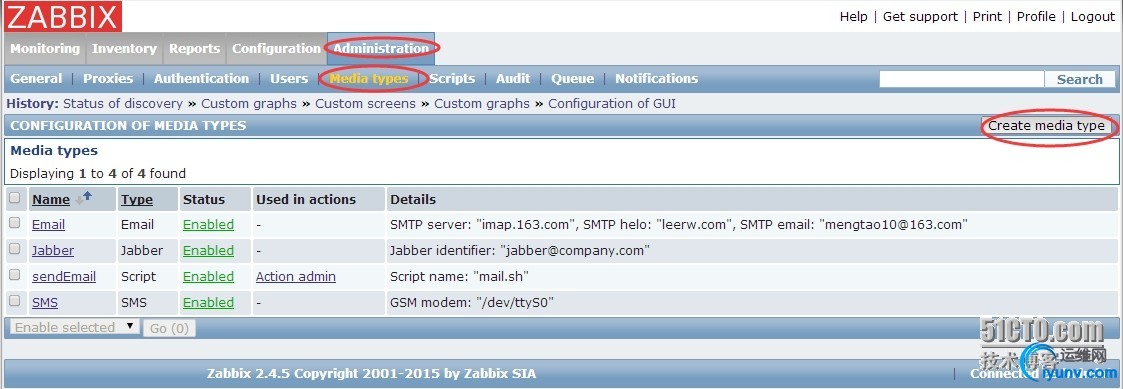Check the Jabber row checkbox
Viewport: 1123px width, 389px height.
pos(14,249)
